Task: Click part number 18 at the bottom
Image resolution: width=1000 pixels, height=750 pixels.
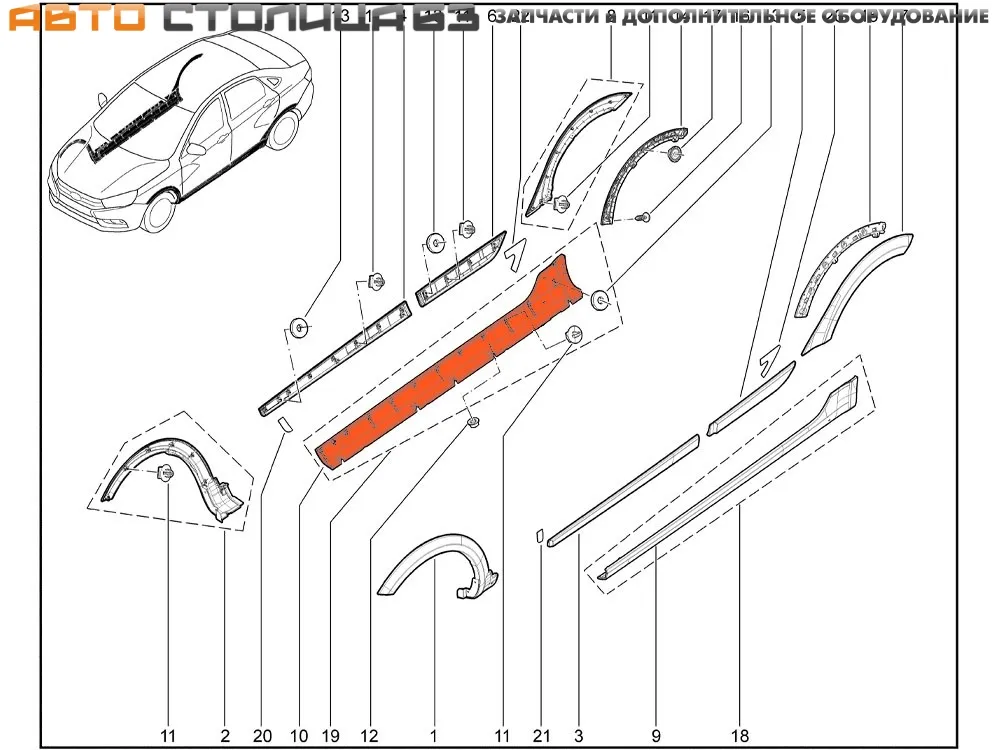Action: [x=739, y=736]
